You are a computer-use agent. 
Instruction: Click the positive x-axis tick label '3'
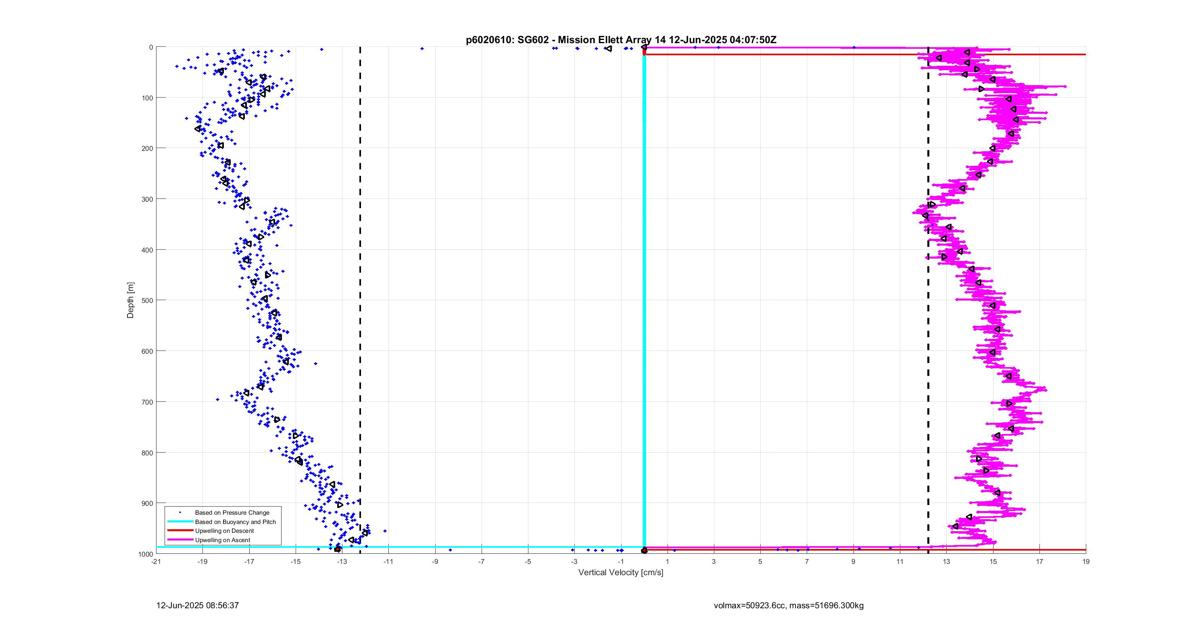click(x=714, y=561)
